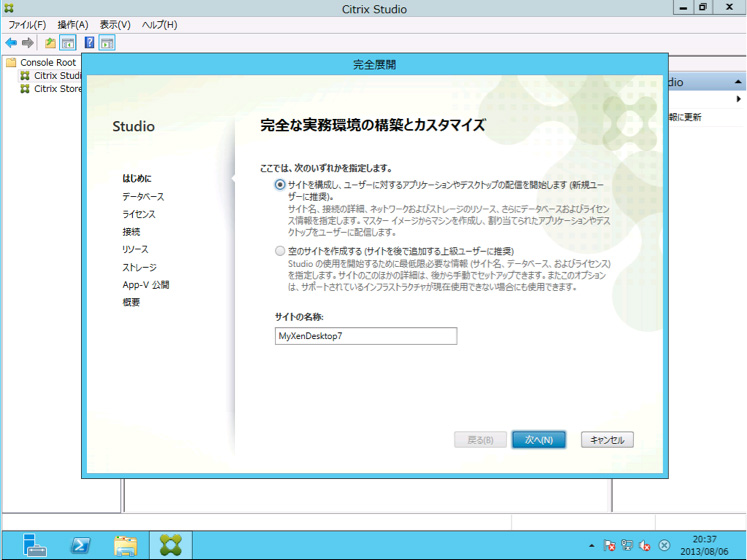The image size is (747, 560).
Task: Click the circled X tray icon
Action: (x=664, y=546)
